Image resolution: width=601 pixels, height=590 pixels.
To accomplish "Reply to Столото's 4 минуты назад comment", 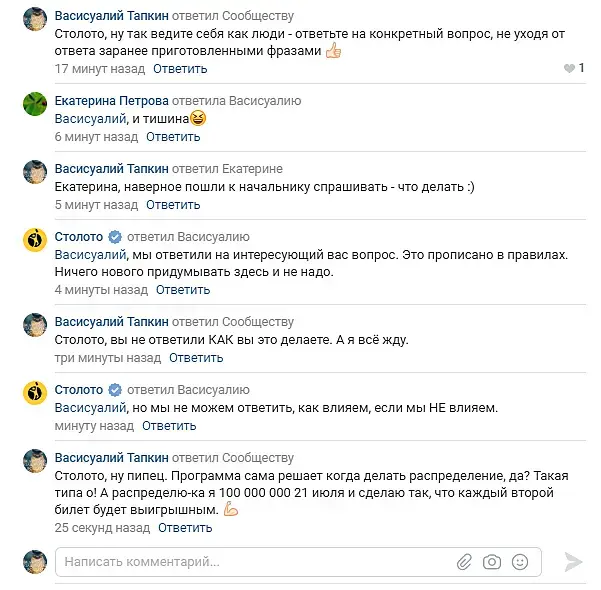I will click(x=182, y=290).
